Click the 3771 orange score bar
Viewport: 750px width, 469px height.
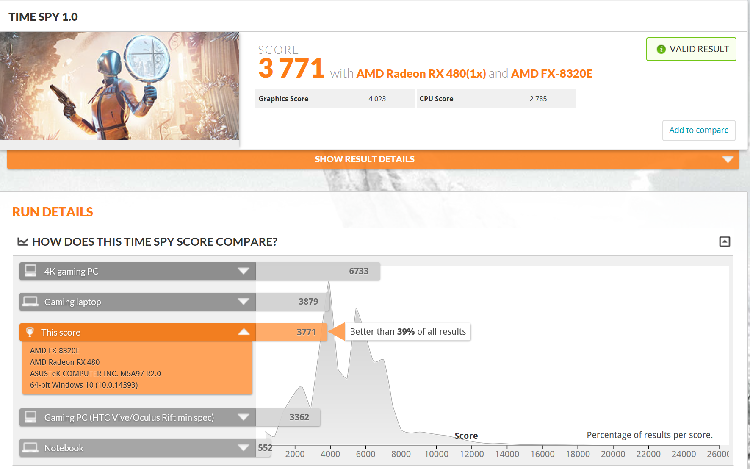(x=291, y=332)
